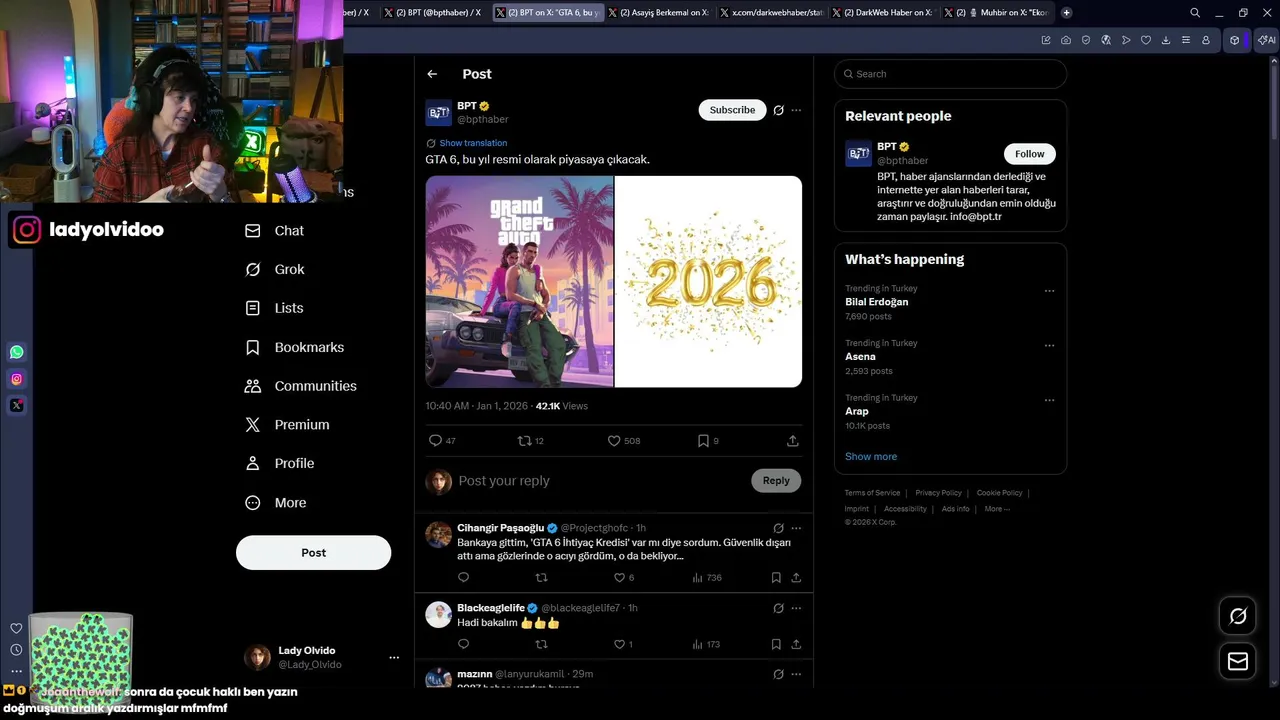Open options for Bilal Erdoğan trend

[1049, 291]
